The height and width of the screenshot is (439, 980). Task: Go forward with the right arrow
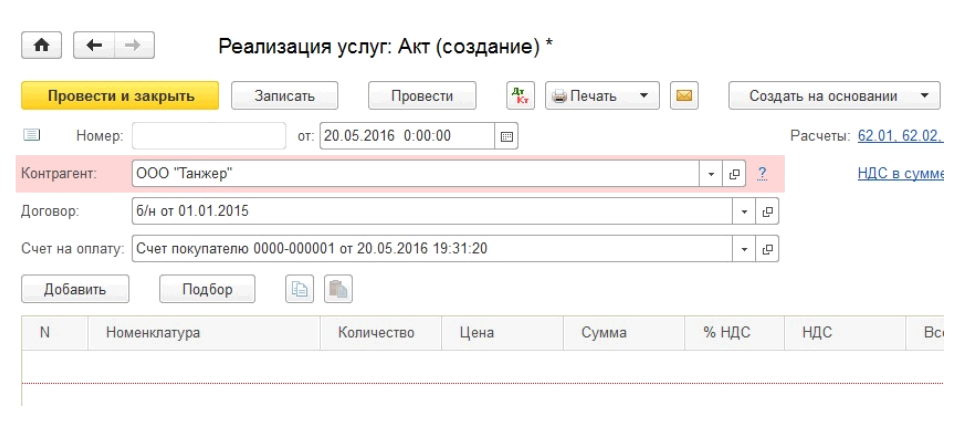pos(134,47)
